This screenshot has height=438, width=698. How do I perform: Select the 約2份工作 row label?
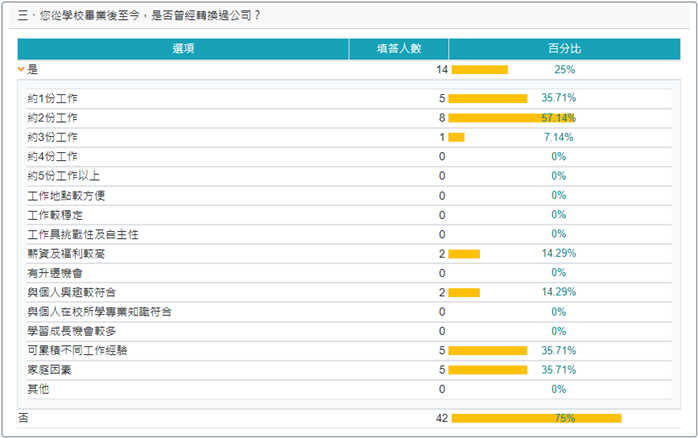(x=53, y=118)
